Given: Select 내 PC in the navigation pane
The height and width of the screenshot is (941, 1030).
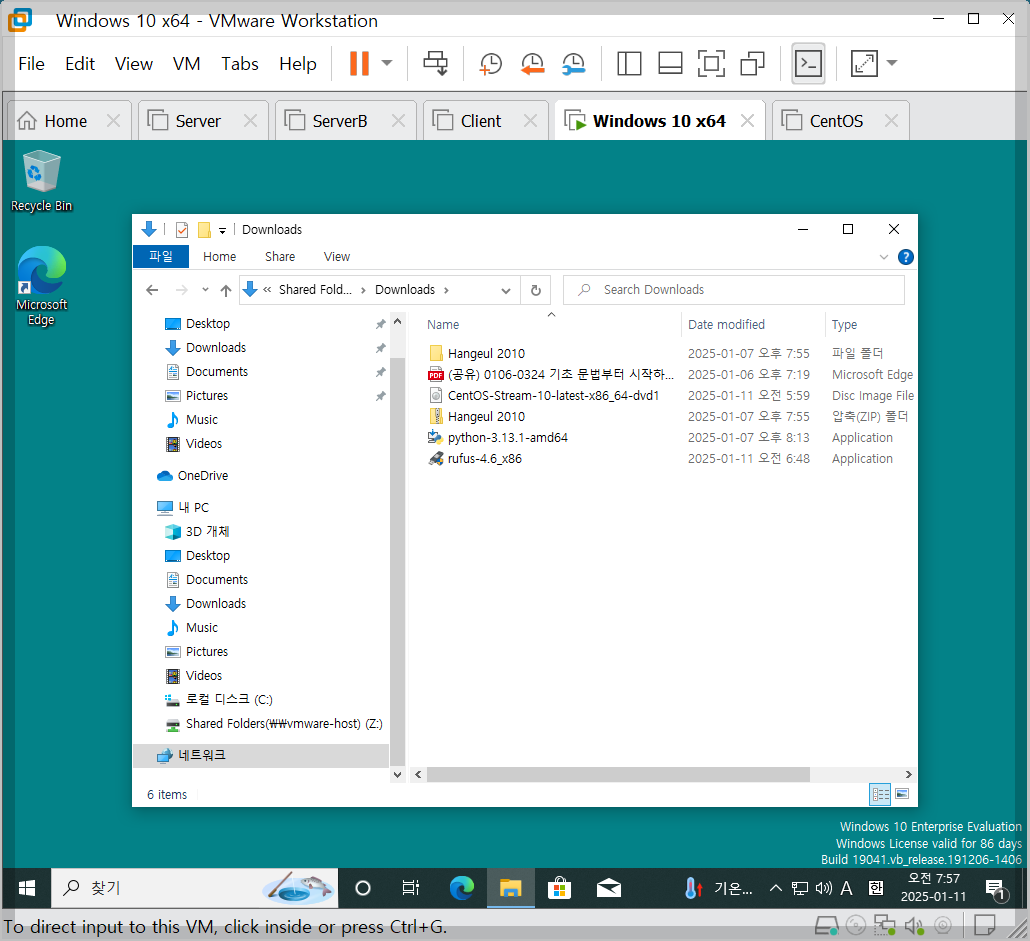Looking at the screenshot, I should [x=183, y=507].
